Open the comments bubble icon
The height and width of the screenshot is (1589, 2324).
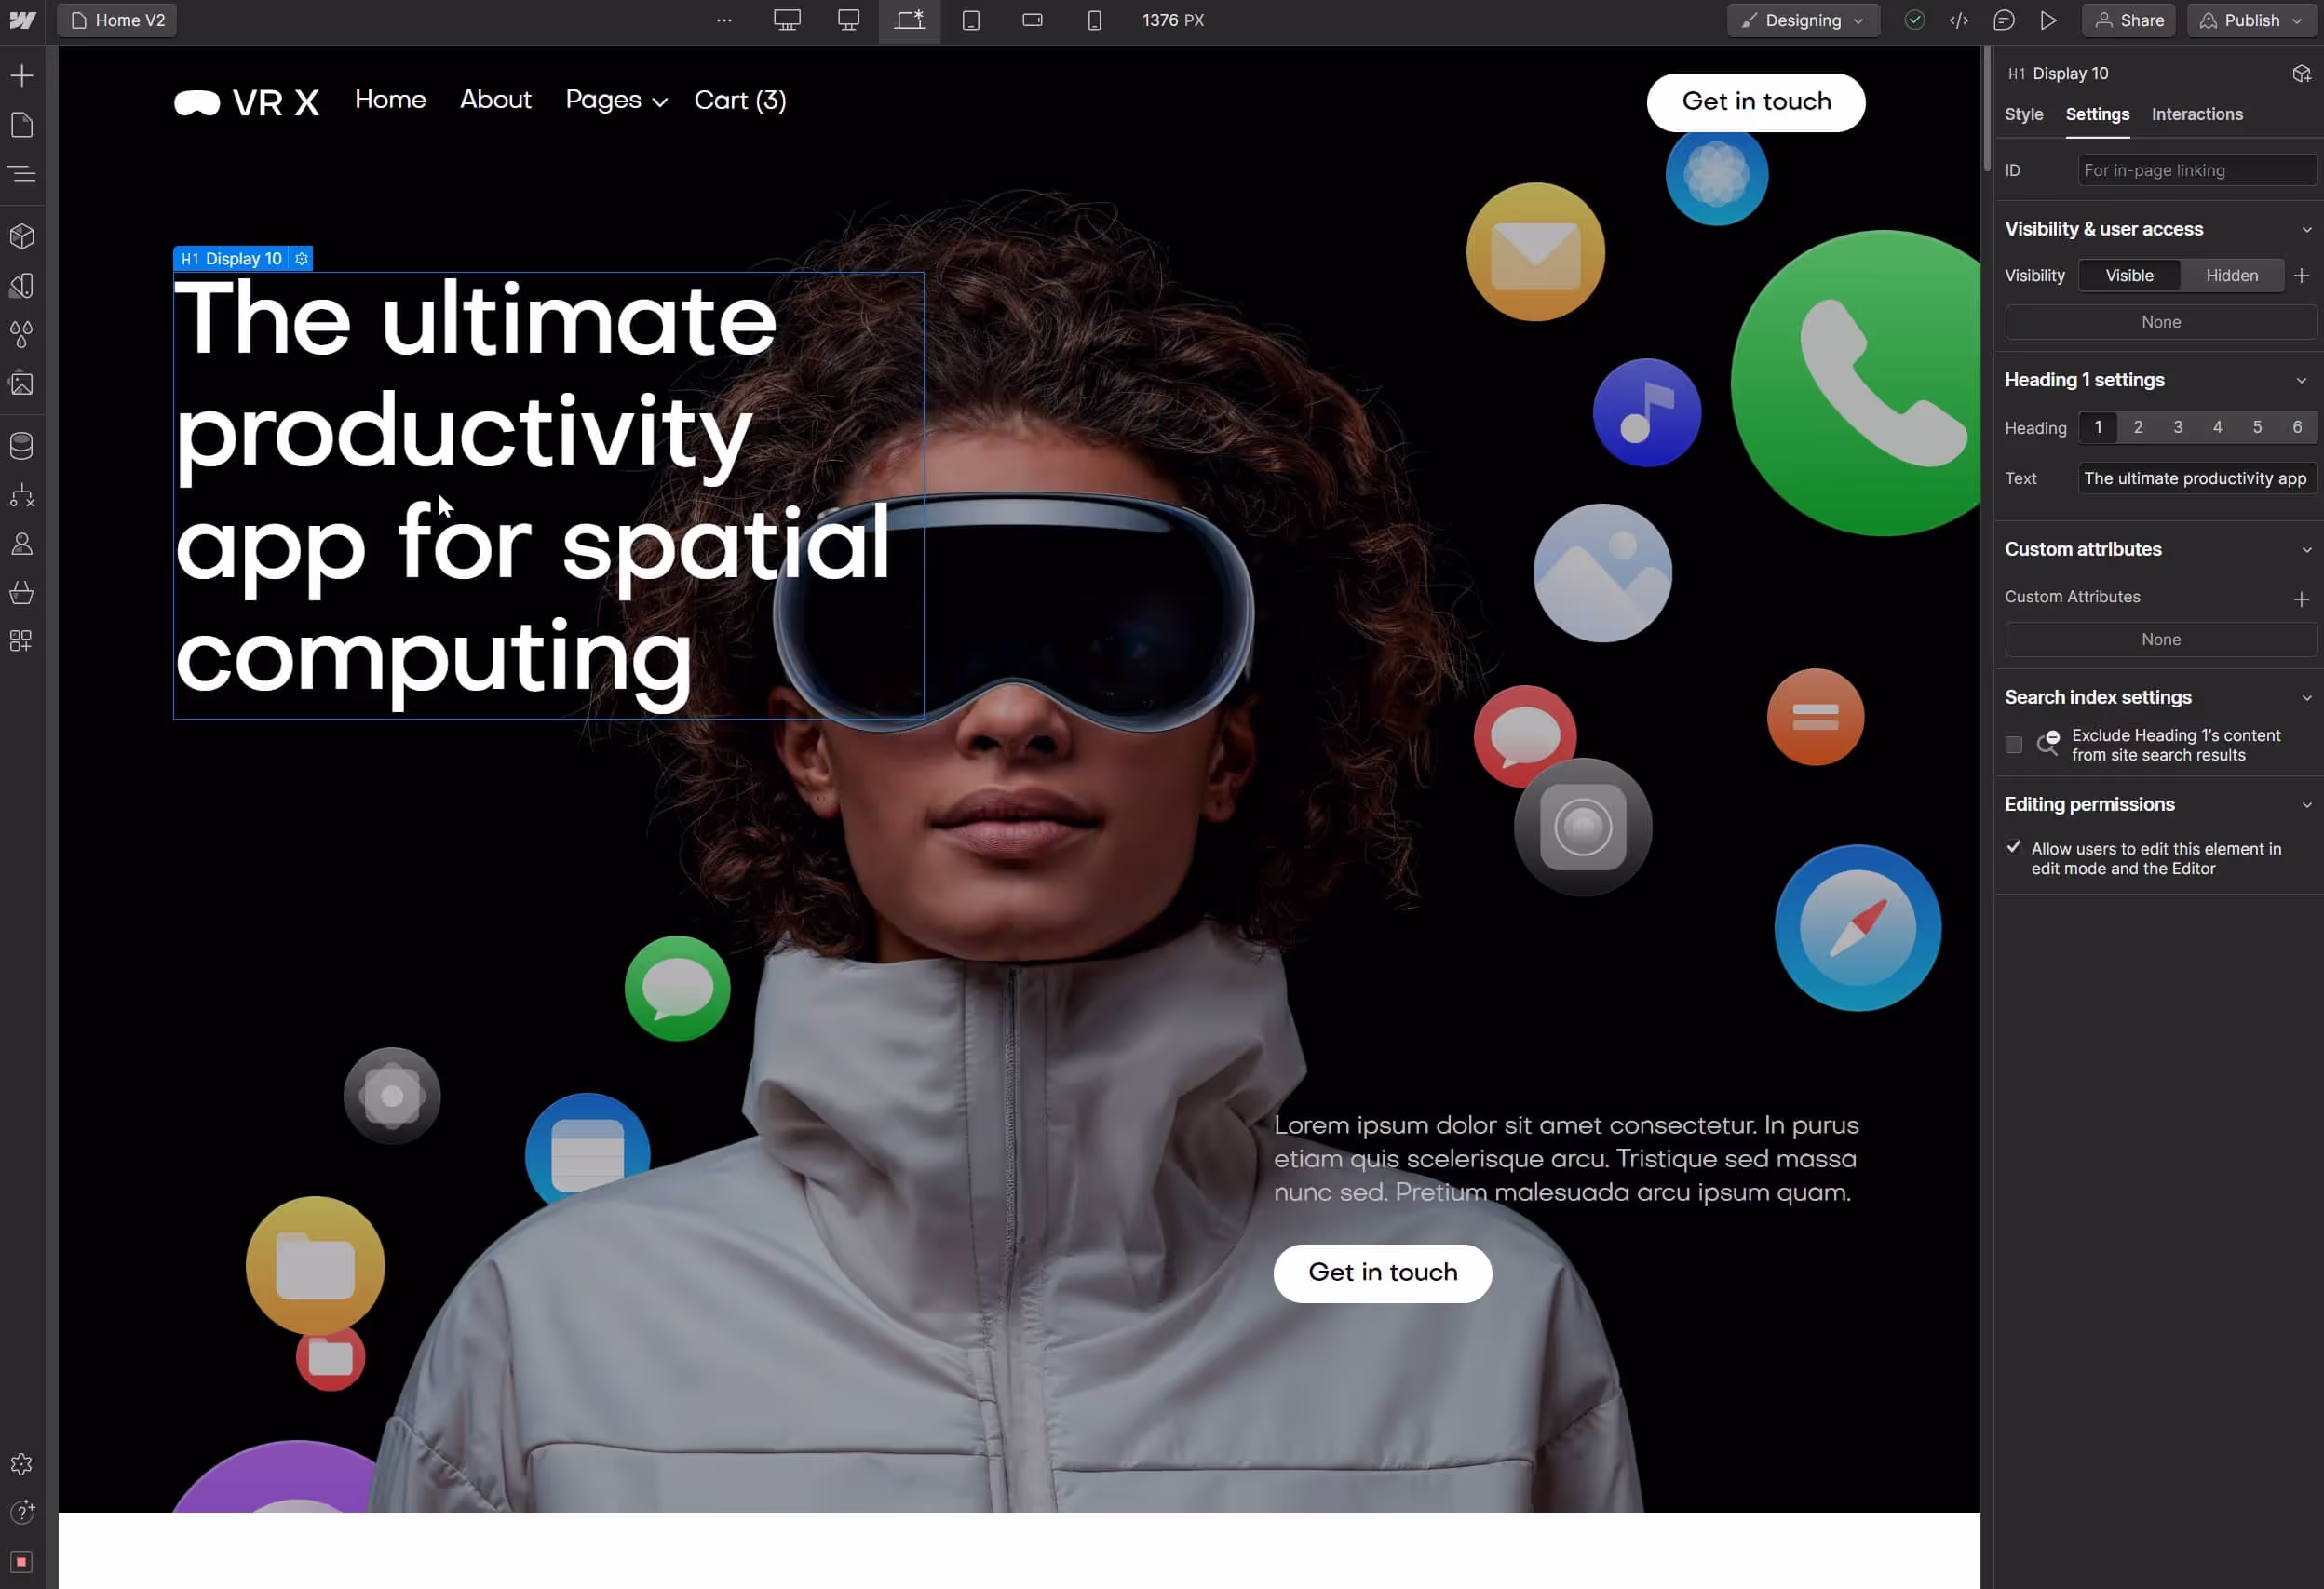point(2004,20)
